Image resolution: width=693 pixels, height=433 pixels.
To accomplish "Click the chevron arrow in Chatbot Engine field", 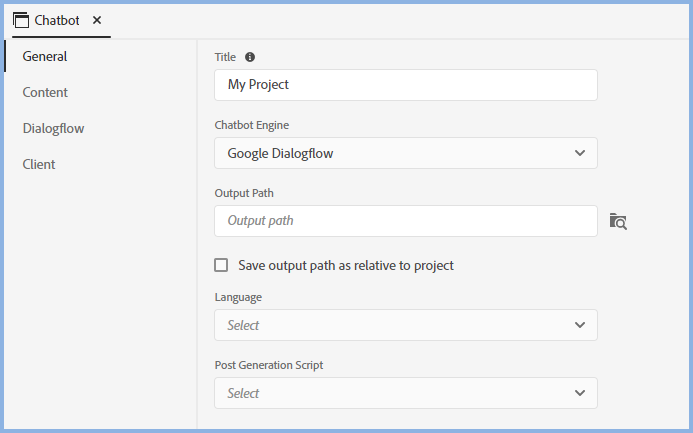I will [x=580, y=153].
